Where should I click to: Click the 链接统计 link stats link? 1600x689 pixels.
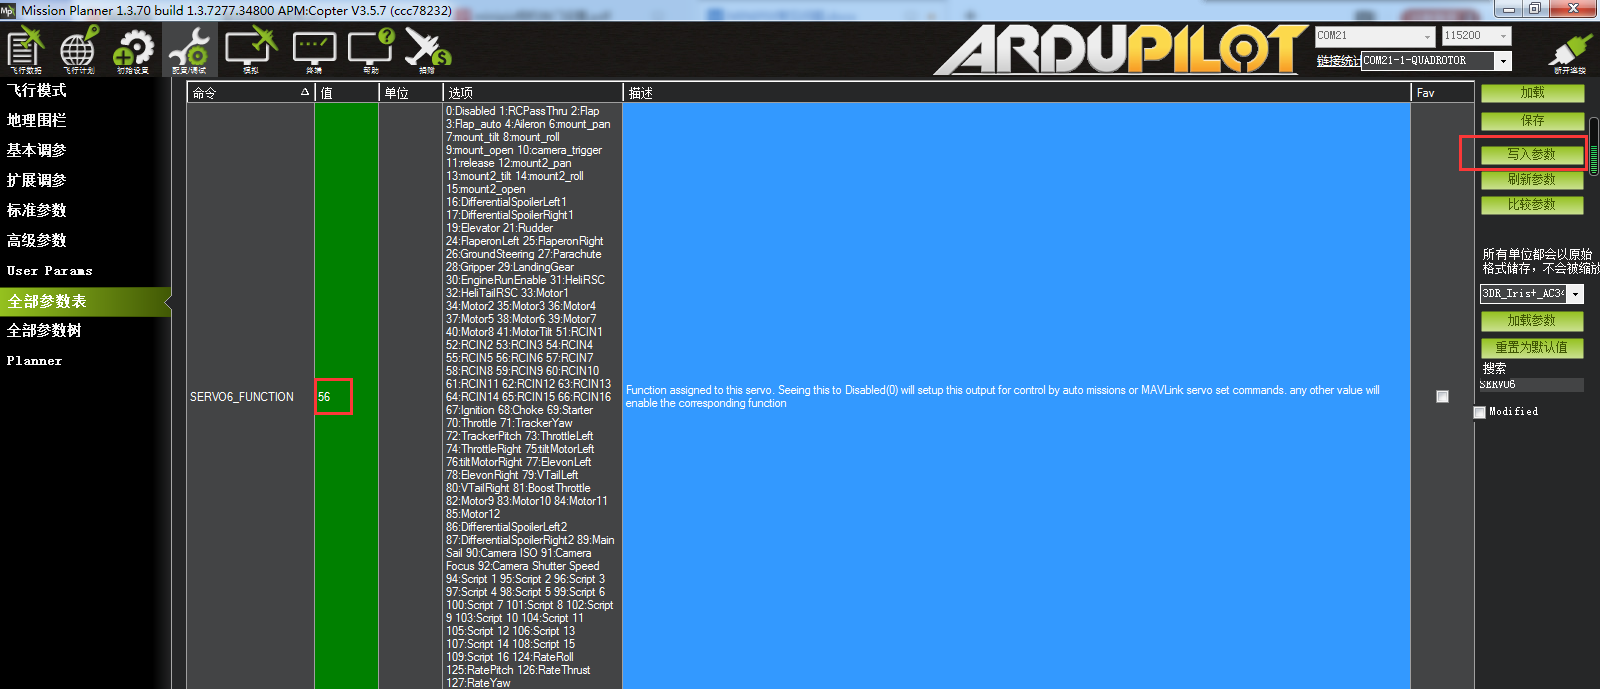1337,61
